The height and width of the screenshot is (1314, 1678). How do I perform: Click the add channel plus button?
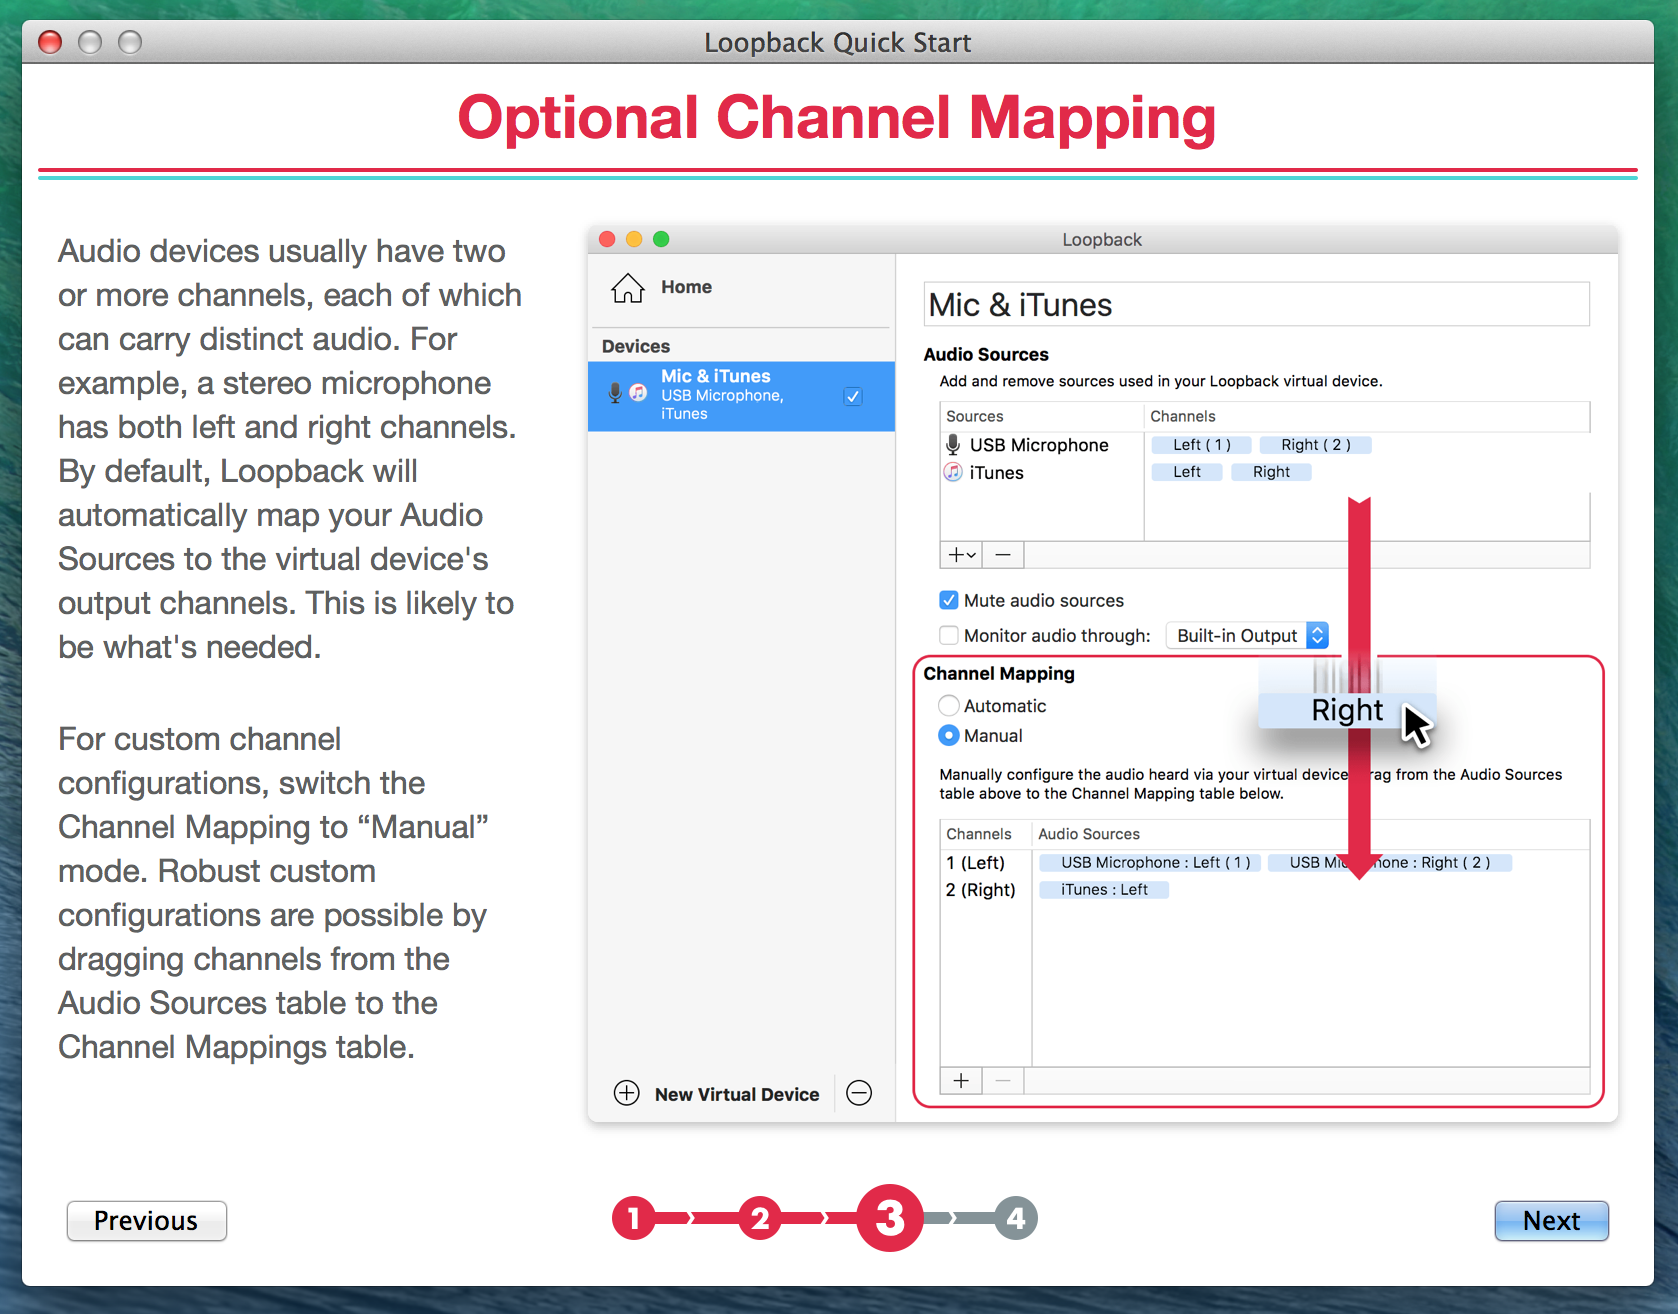coord(961,1080)
